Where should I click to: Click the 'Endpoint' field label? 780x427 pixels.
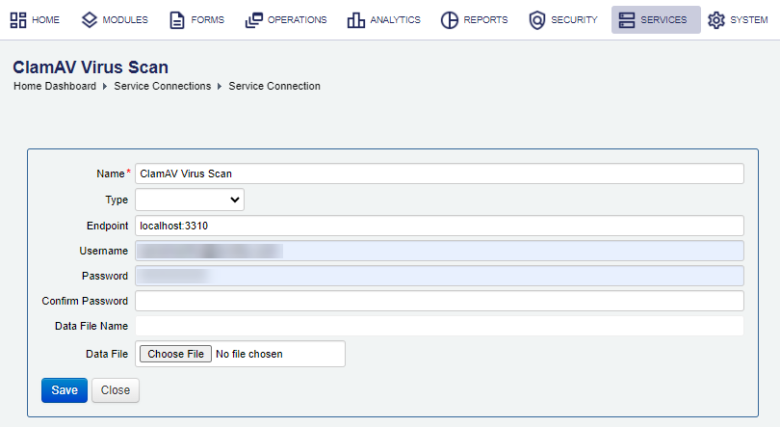(x=107, y=226)
